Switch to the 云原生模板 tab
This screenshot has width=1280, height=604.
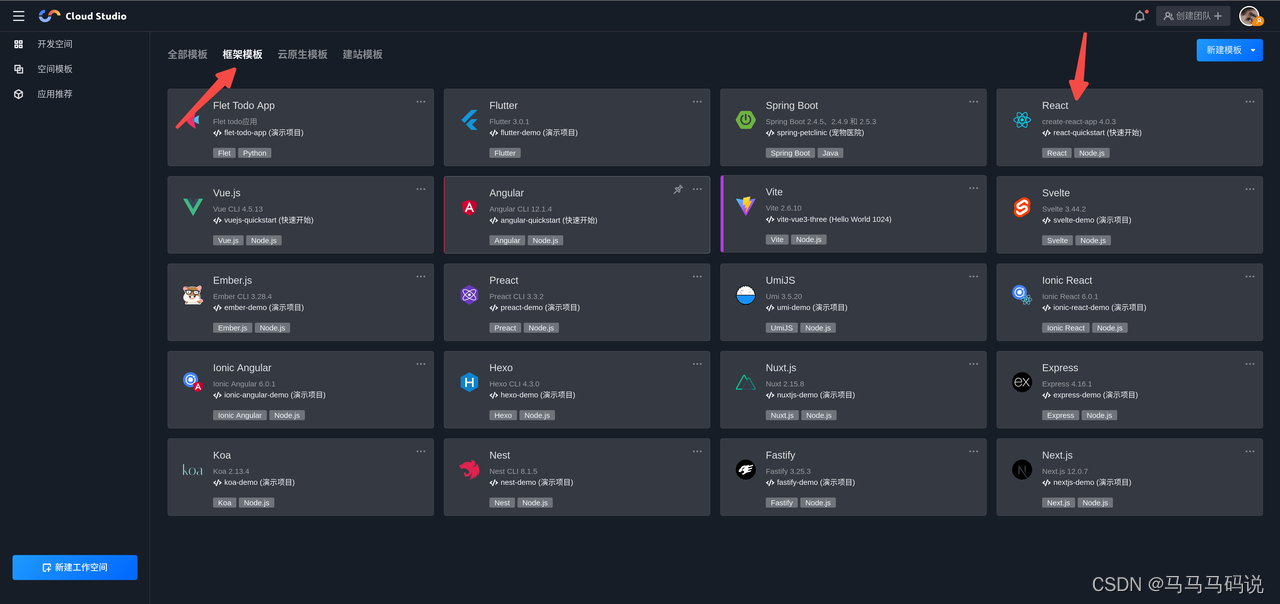tap(302, 54)
